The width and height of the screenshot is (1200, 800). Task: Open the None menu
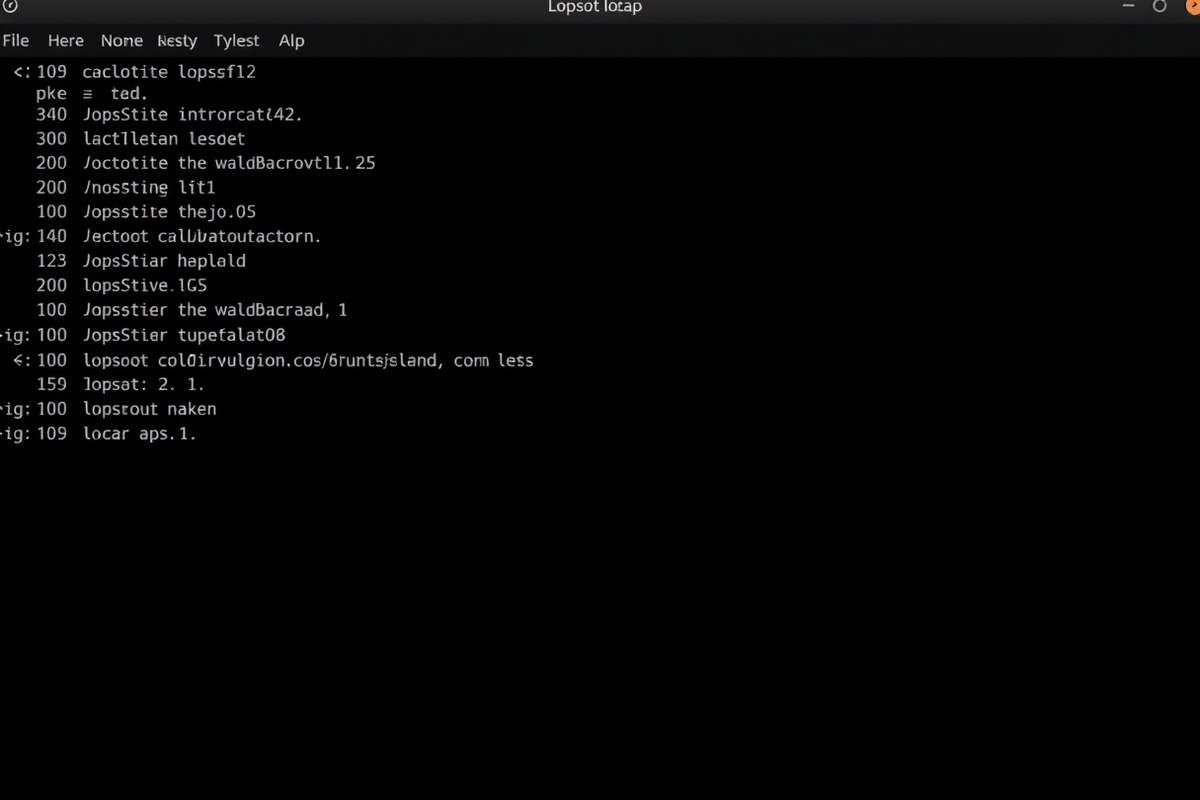(122, 41)
